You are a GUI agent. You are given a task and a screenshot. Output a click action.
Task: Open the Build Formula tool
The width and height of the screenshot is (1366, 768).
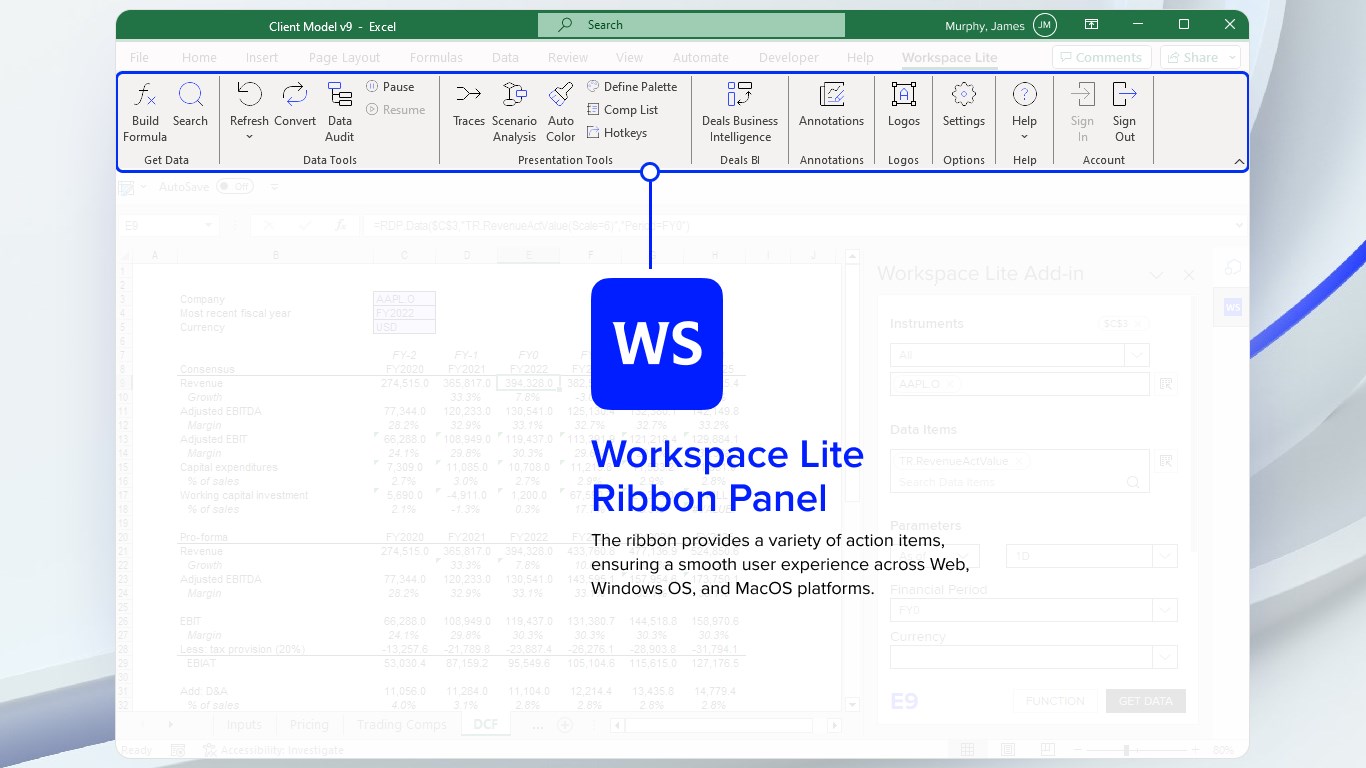tap(145, 111)
